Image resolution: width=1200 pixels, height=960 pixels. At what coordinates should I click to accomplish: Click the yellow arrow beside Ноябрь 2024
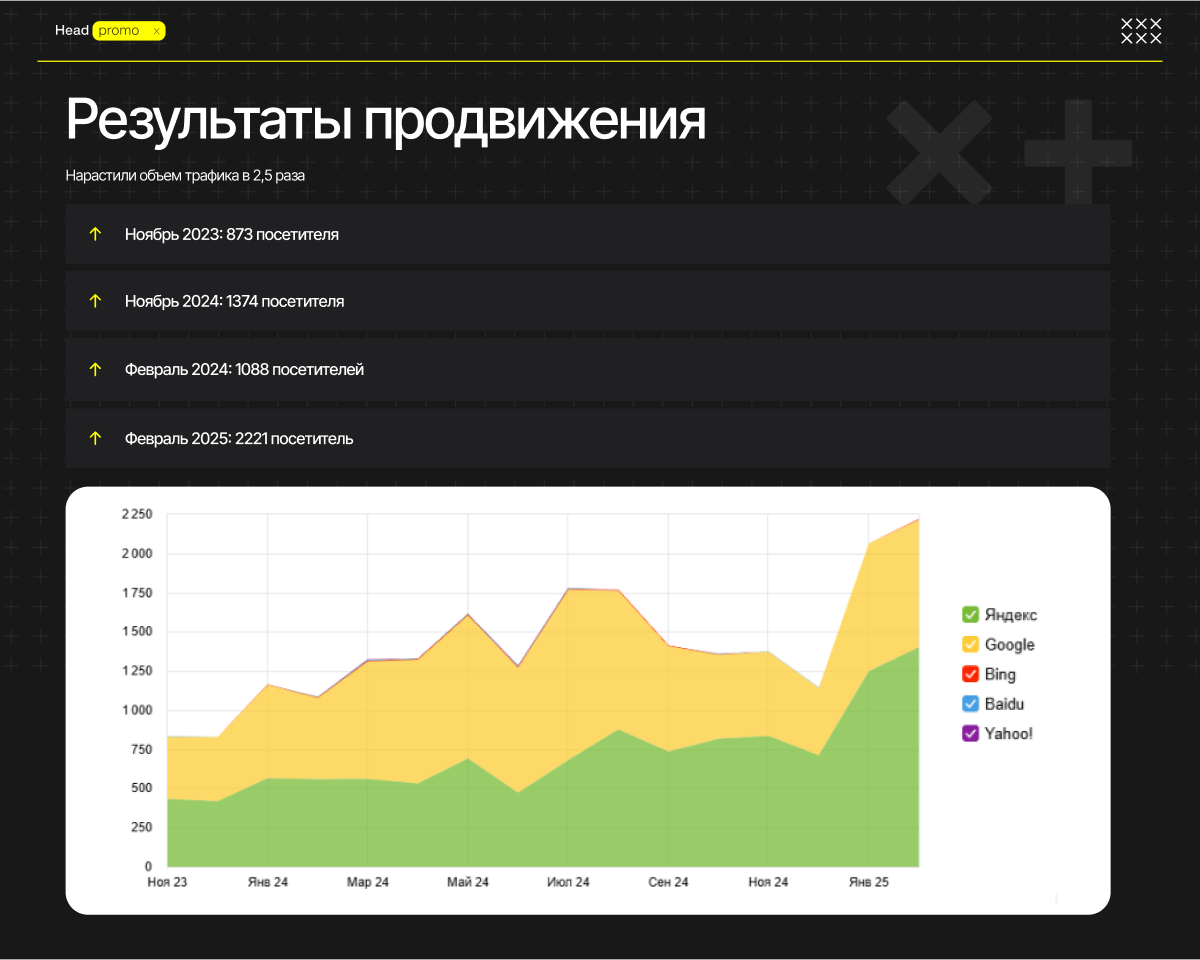tap(96, 301)
